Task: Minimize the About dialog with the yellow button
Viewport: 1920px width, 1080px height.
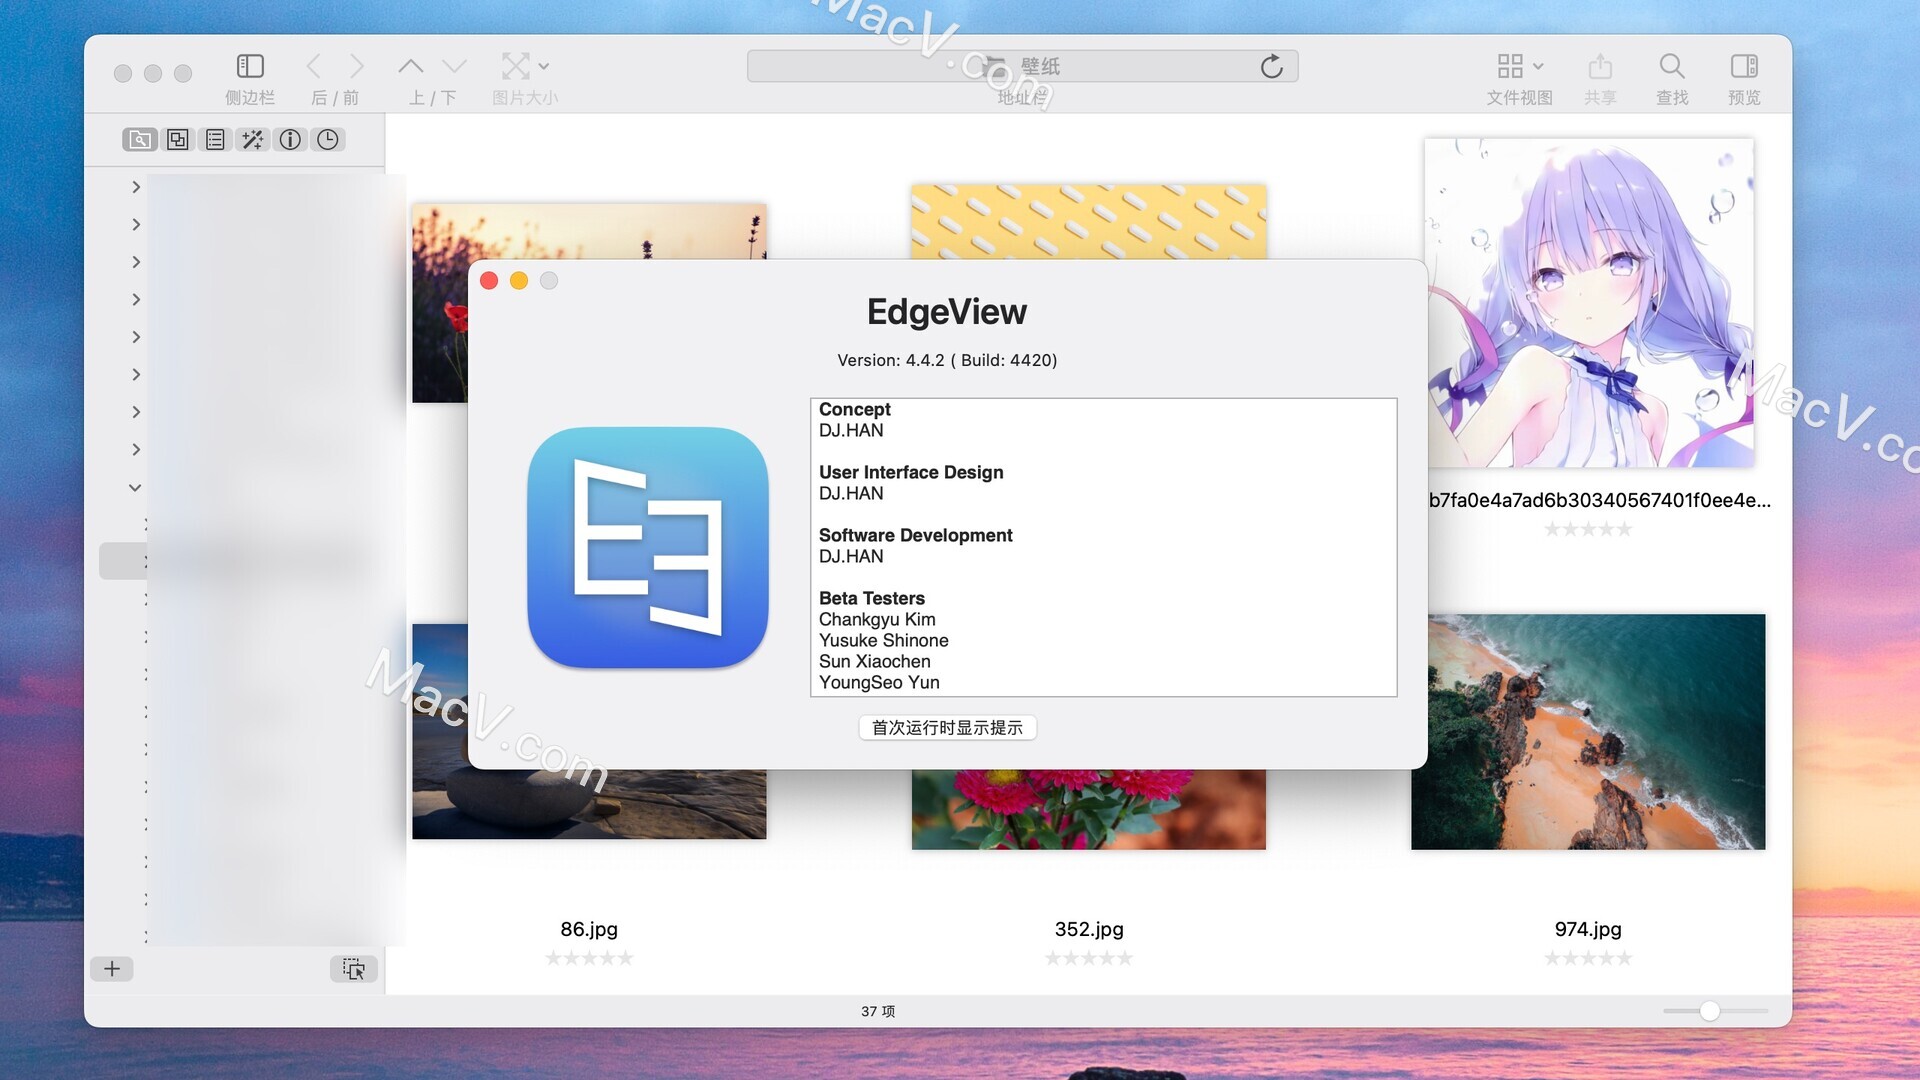Action: point(519,281)
